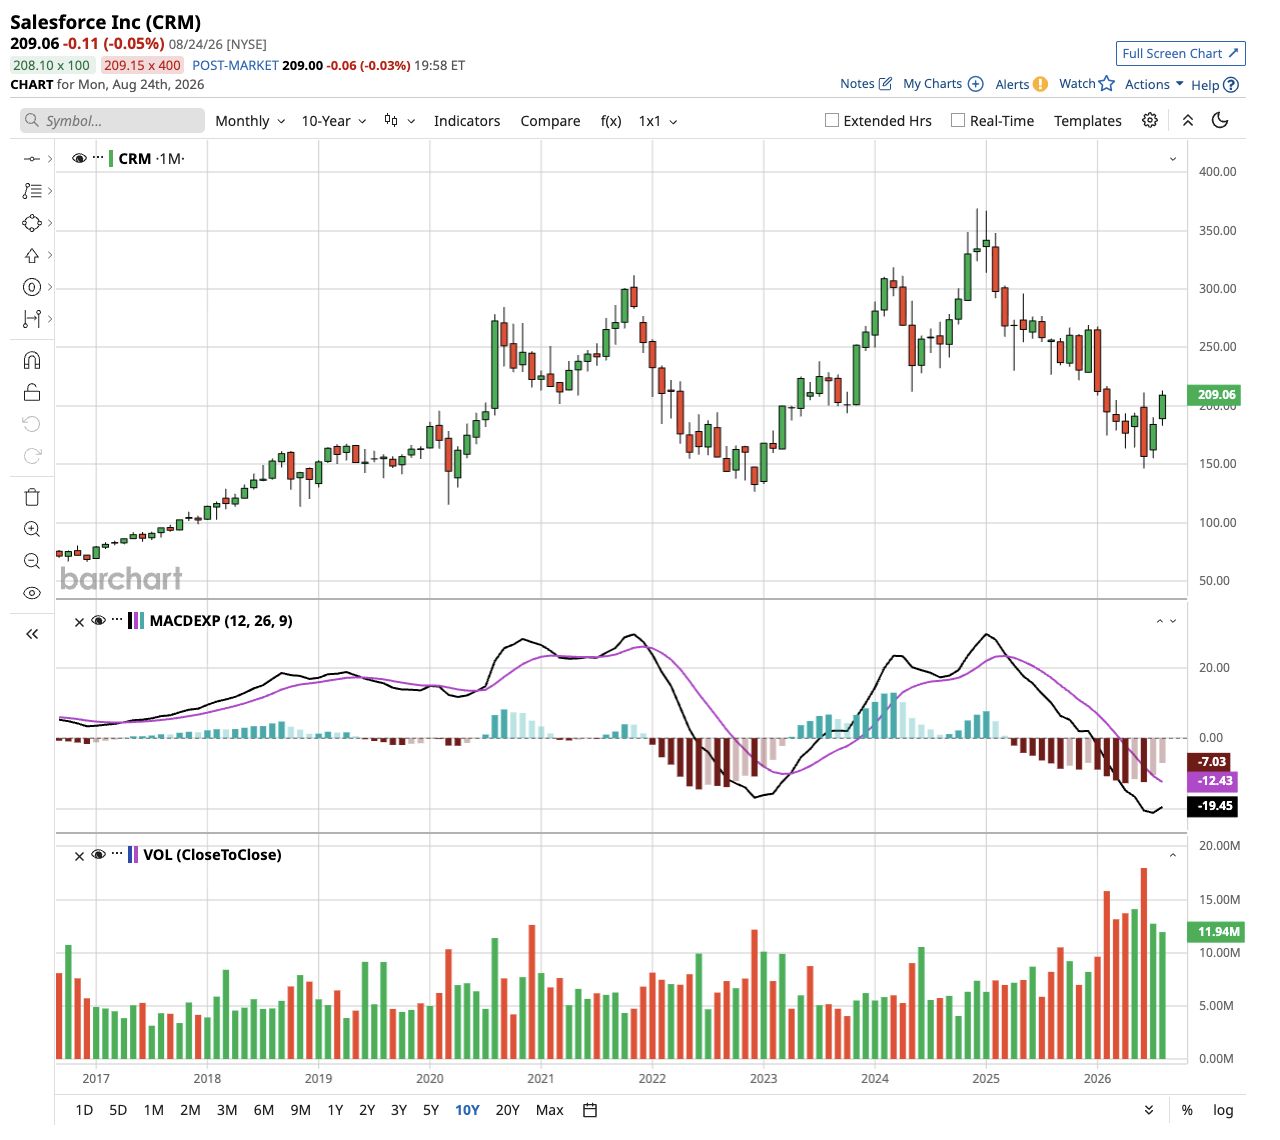Toggle visibility of the VOL indicator
The width and height of the screenshot is (1280, 1140).
coord(98,854)
